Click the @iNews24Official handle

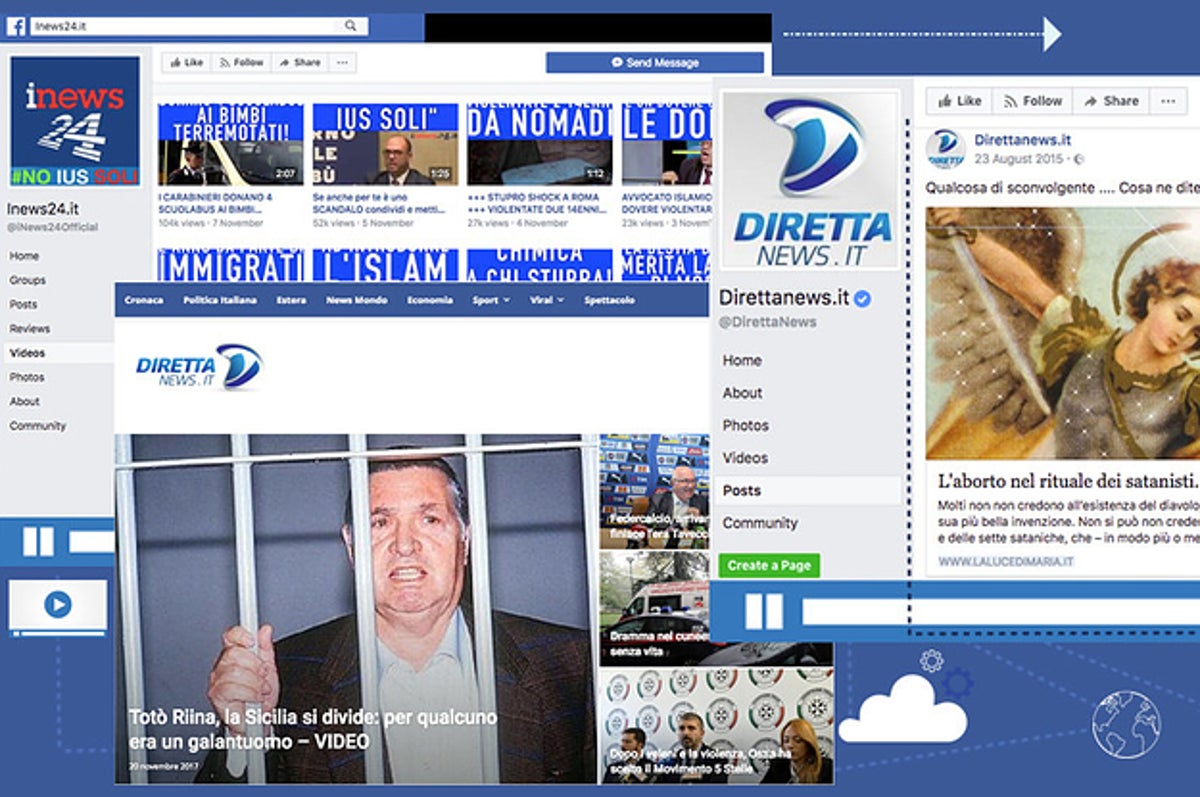53,227
